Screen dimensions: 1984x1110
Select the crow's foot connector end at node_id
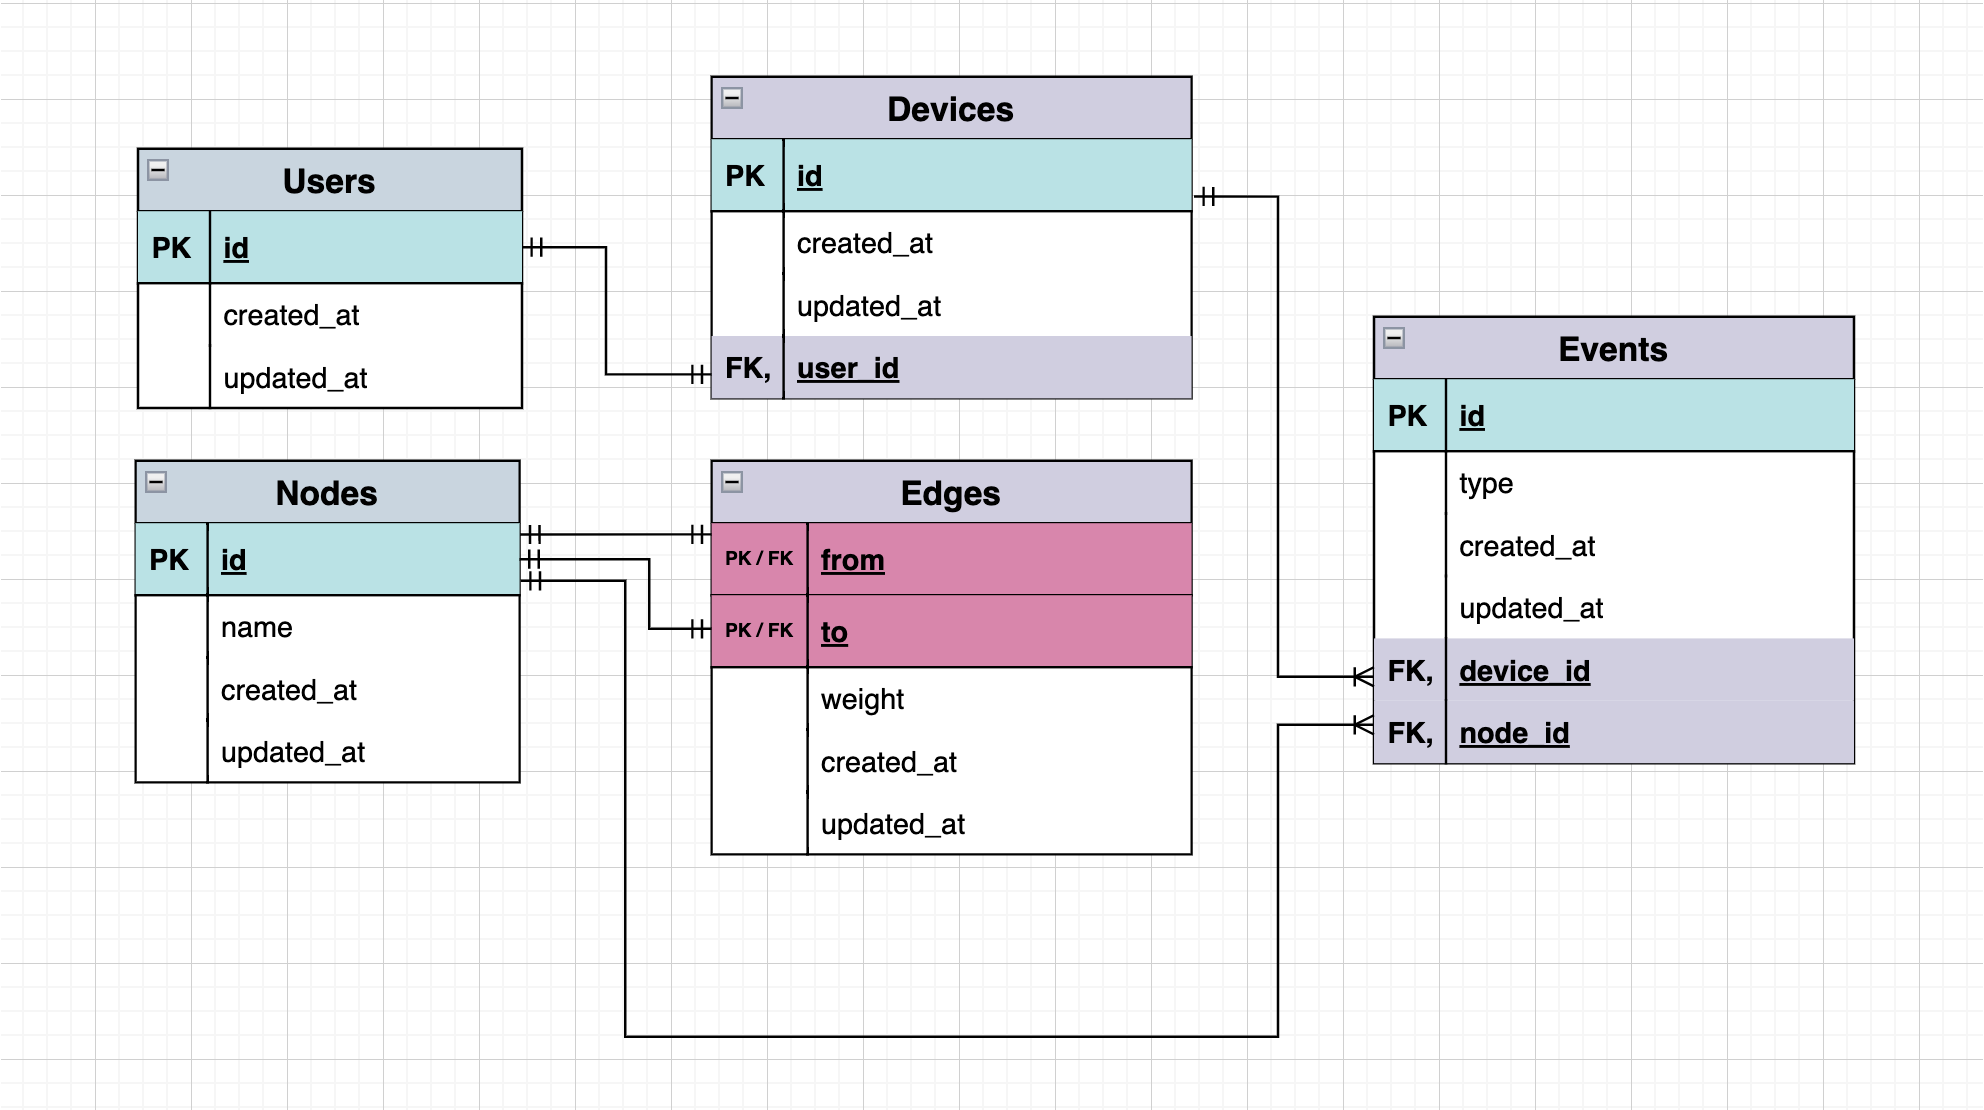tap(1362, 725)
